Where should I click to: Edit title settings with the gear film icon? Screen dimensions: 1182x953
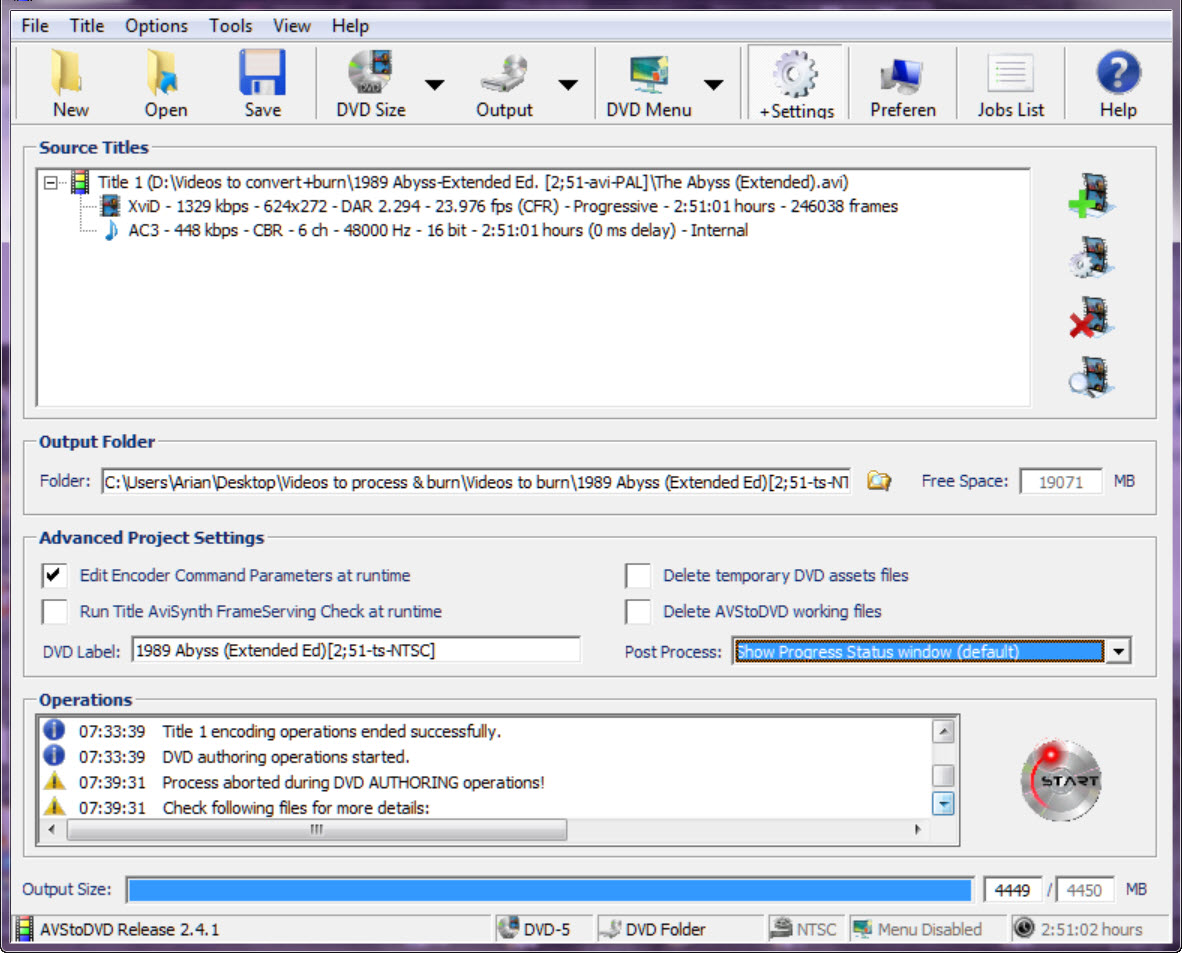1091,257
